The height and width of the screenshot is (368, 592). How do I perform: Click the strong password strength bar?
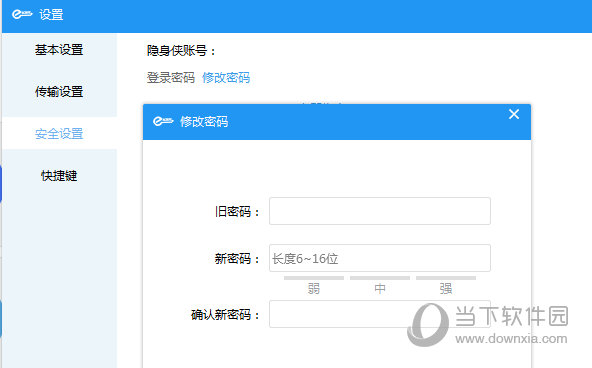pos(446,278)
